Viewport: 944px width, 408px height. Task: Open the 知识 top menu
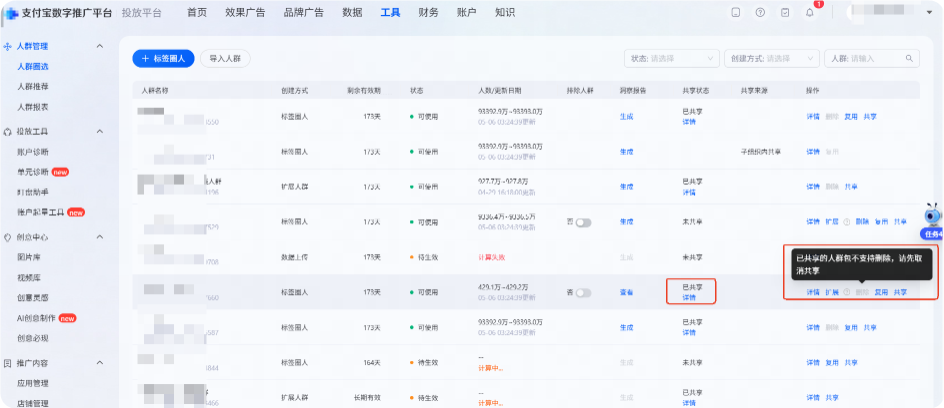pos(505,13)
